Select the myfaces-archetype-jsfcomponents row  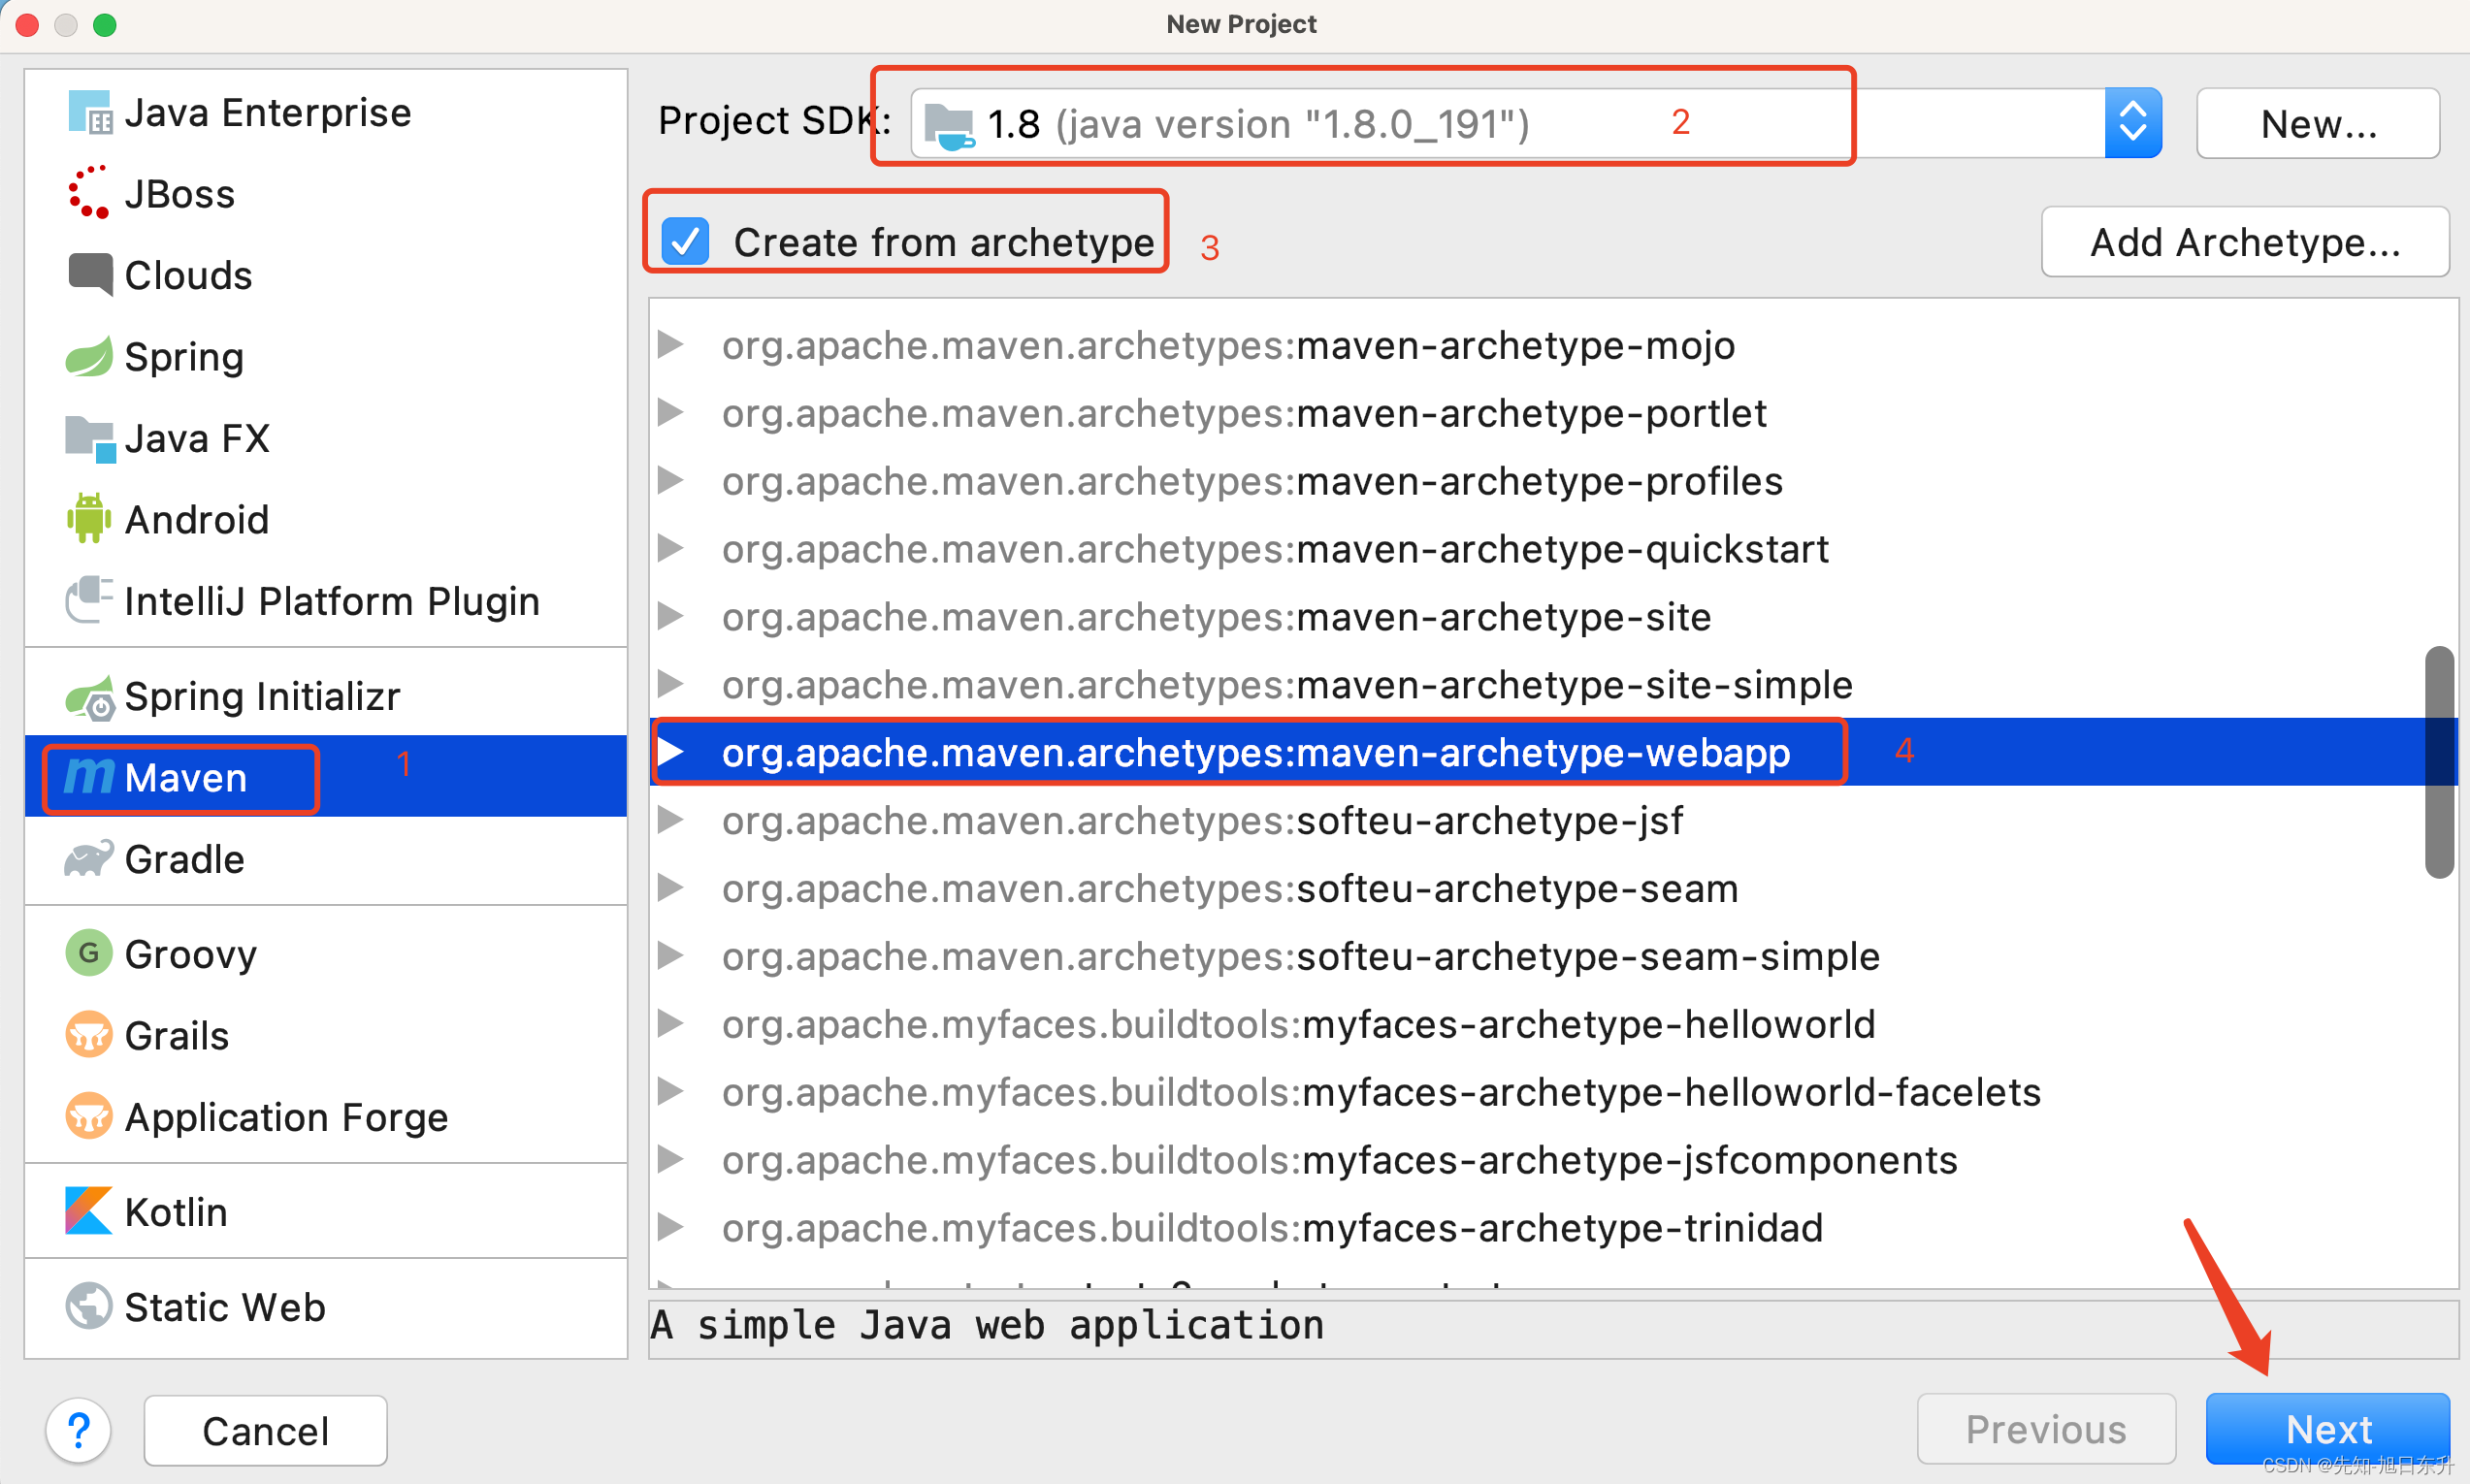1553,1160
